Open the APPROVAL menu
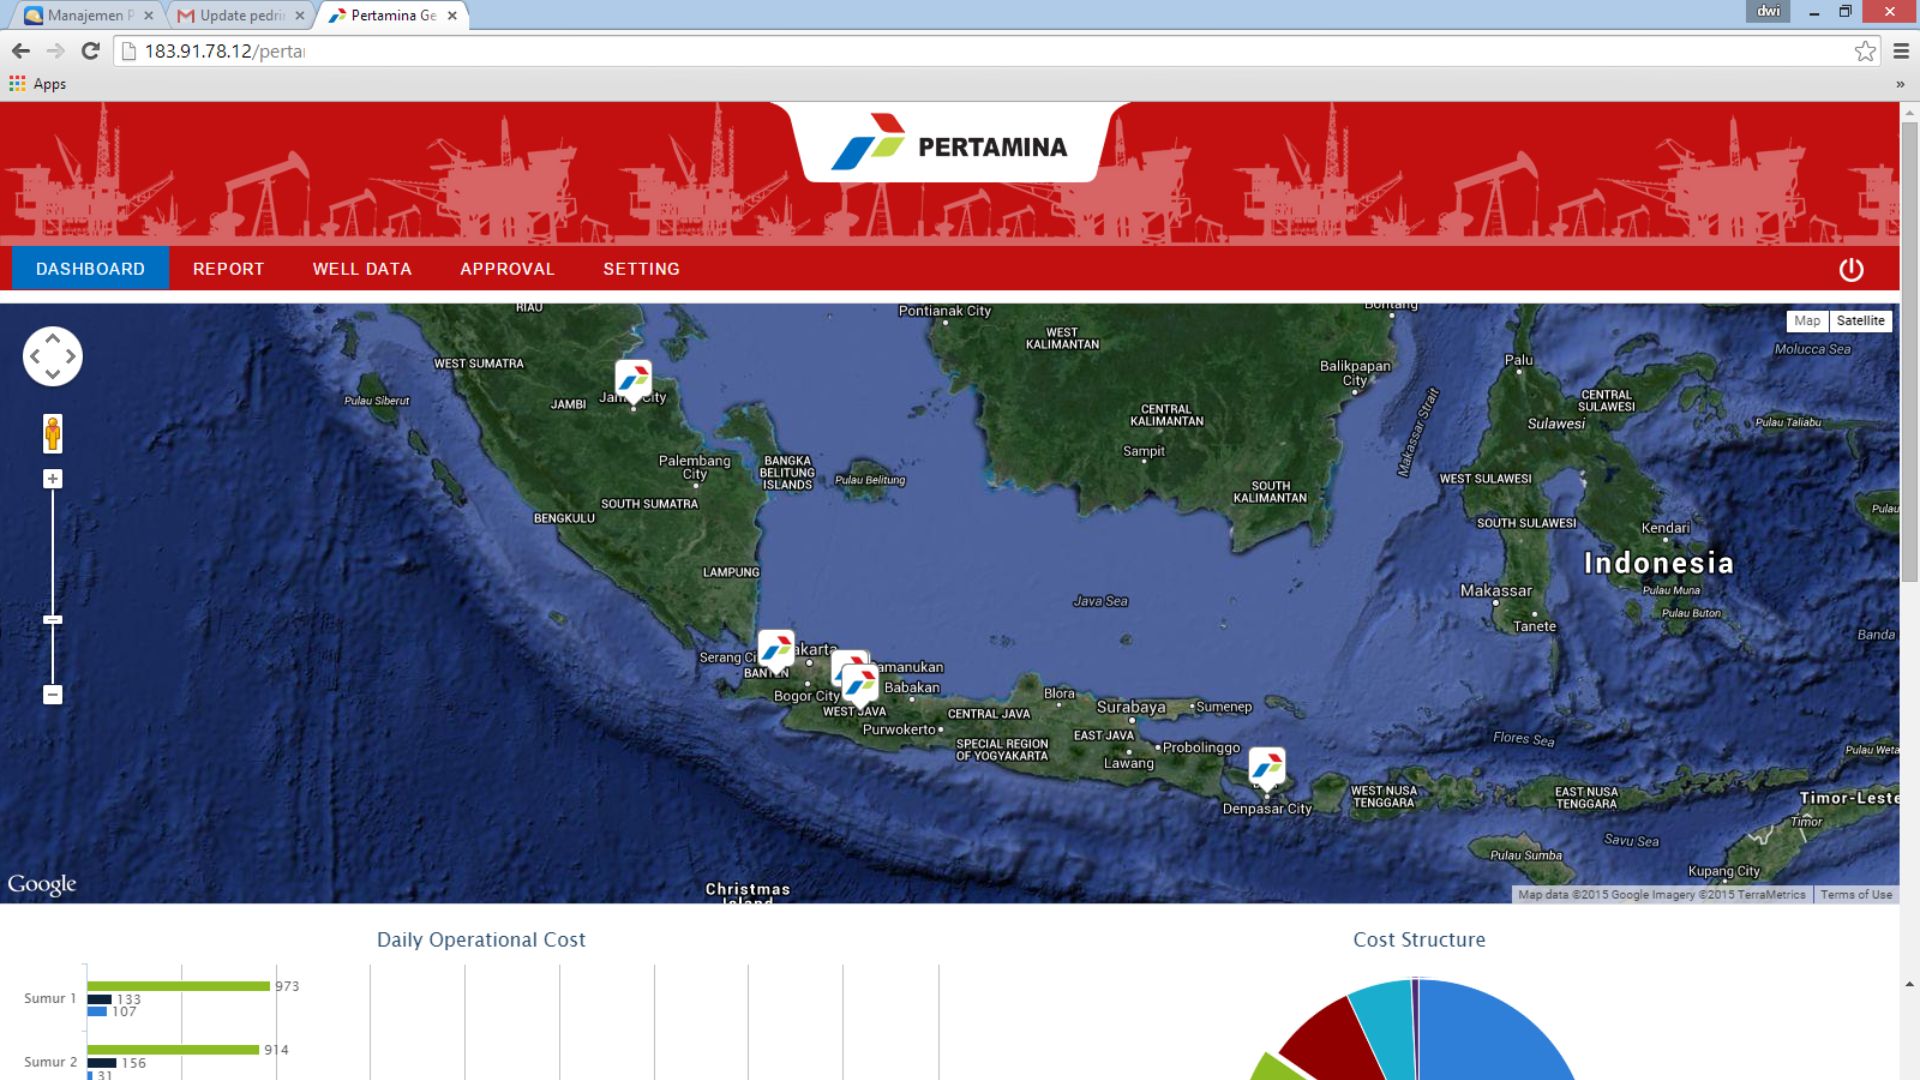This screenshot has width=1920, height=1080. tap(507, 269)
